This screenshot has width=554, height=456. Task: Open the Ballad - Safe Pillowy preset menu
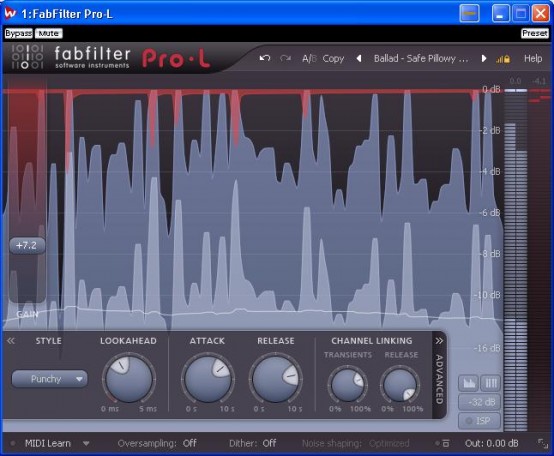click(x=421, y=58)
